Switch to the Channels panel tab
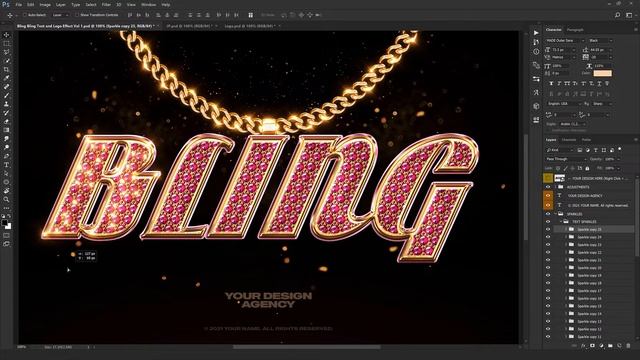 click(x=569, y=140)
